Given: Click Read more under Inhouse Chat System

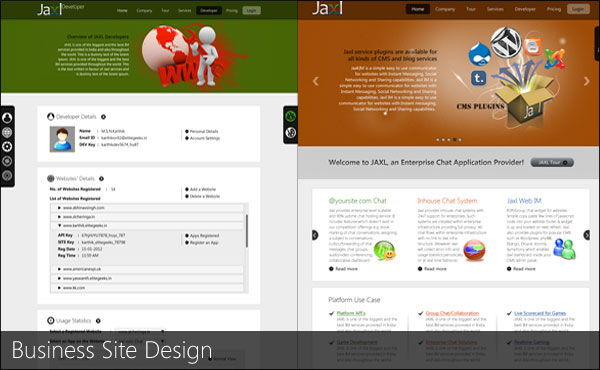Looking at the screenshot, I should pyautogui.click(x=432, y=269).
